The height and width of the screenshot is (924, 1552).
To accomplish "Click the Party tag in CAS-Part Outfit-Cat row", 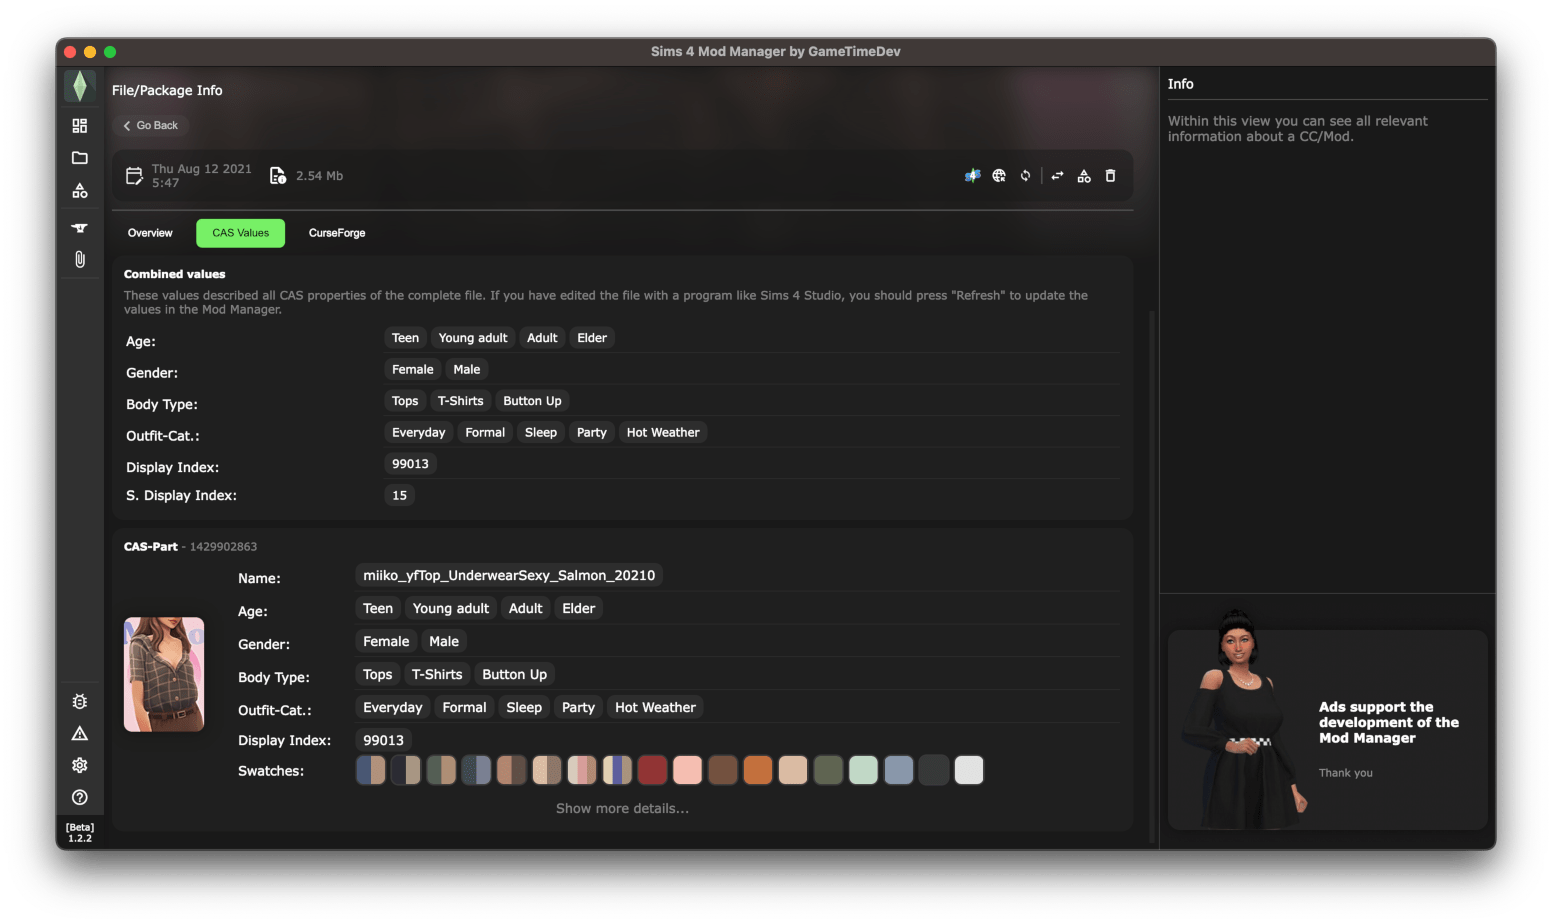I will [578, 707].
